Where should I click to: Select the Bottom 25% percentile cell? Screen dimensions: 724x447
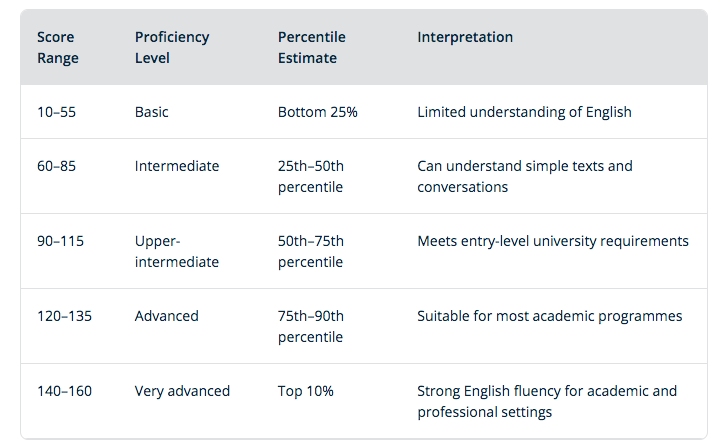pyautogui.click(x=318, y=112)
